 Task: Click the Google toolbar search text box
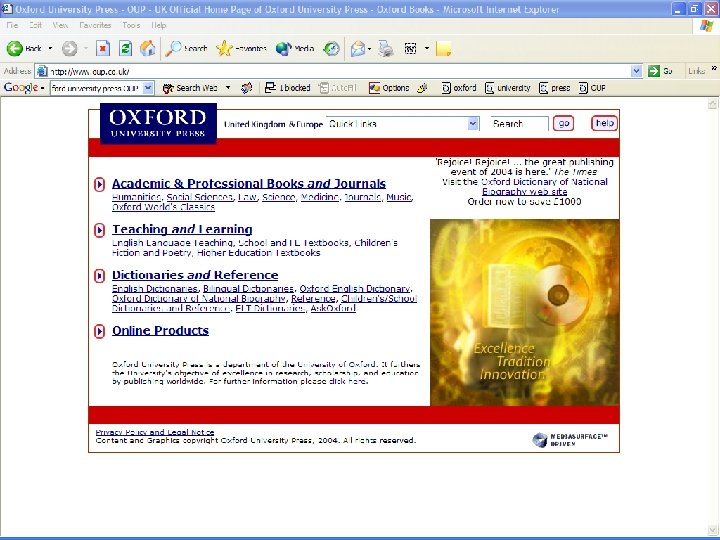point(96,88)
